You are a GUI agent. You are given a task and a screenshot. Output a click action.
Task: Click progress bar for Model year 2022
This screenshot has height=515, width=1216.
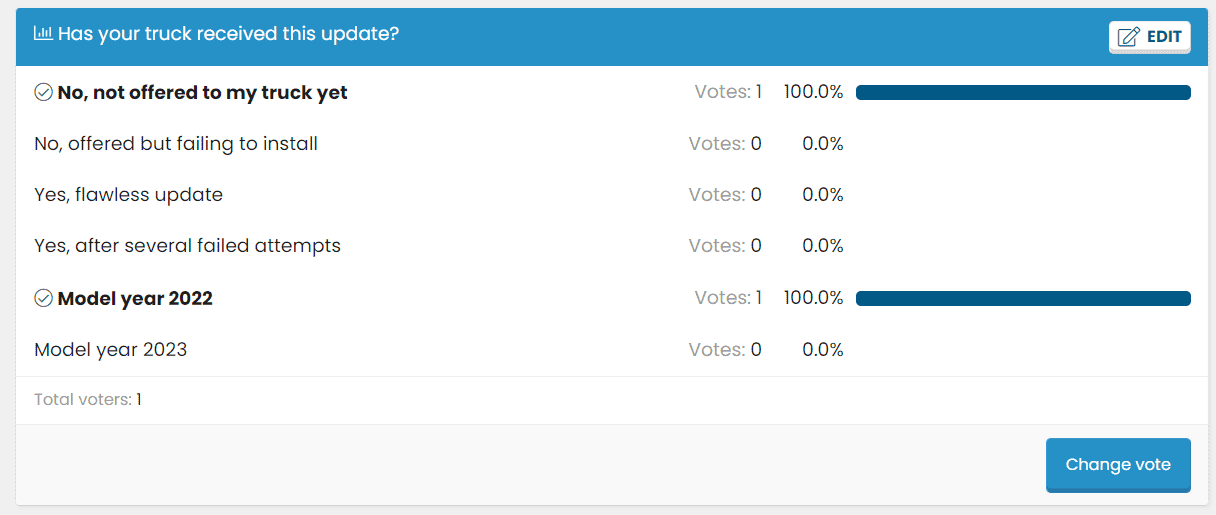coord(1023,298)
